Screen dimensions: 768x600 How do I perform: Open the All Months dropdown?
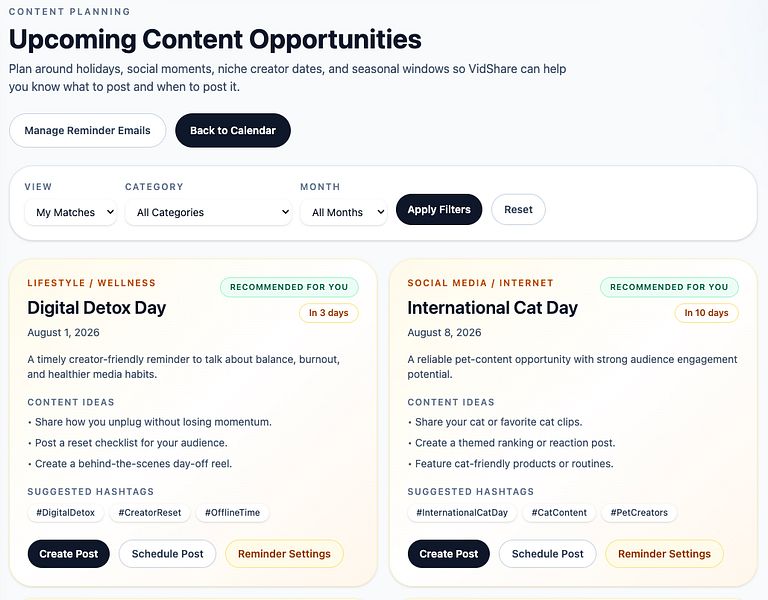point(344,212)
